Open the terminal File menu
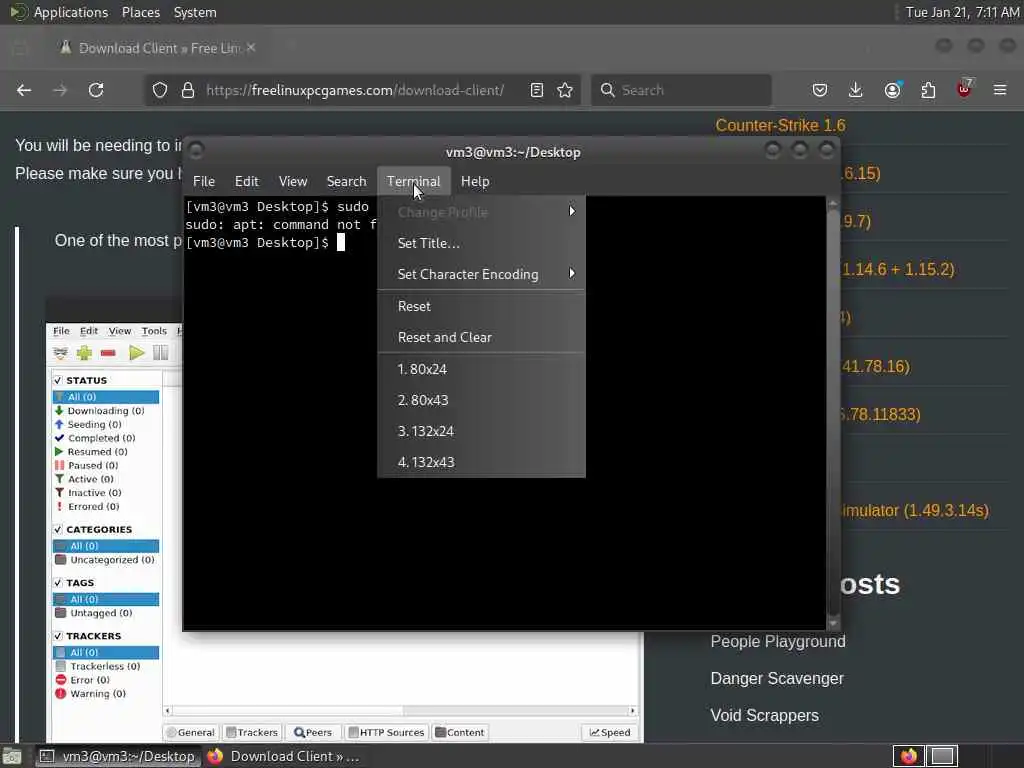 [x=204, y=182]
